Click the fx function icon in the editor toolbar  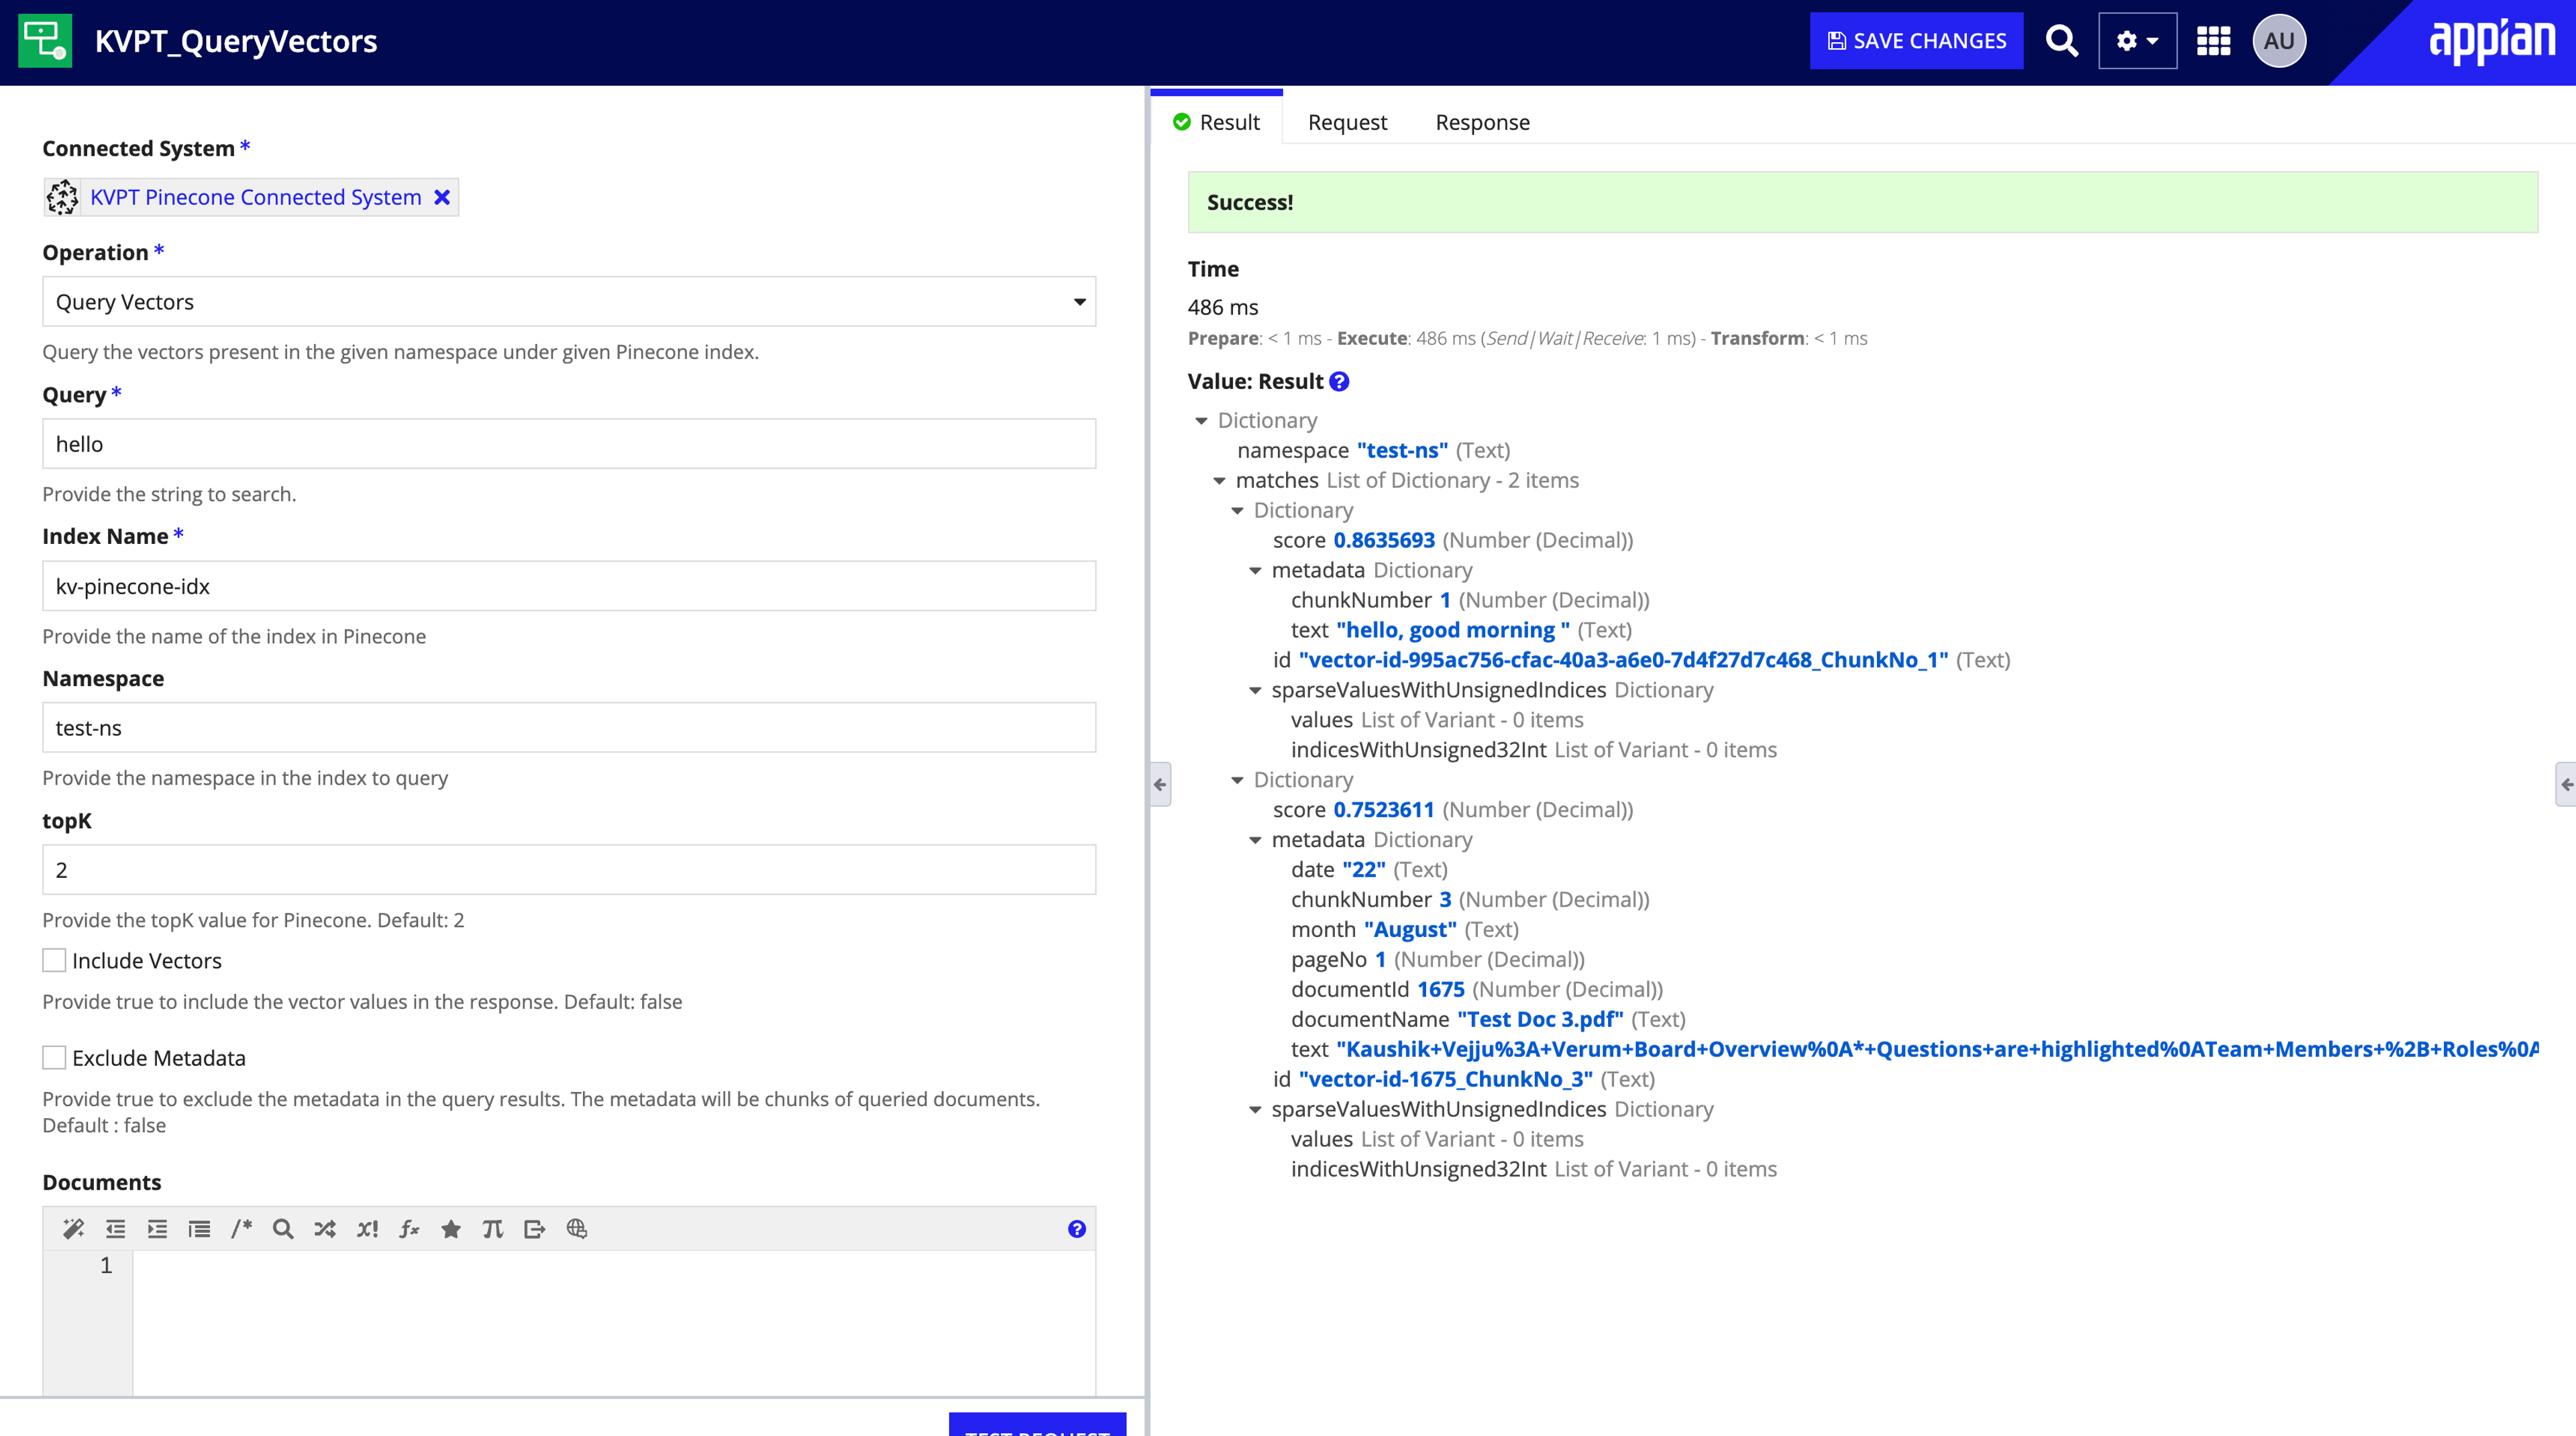pos(409,1229)
